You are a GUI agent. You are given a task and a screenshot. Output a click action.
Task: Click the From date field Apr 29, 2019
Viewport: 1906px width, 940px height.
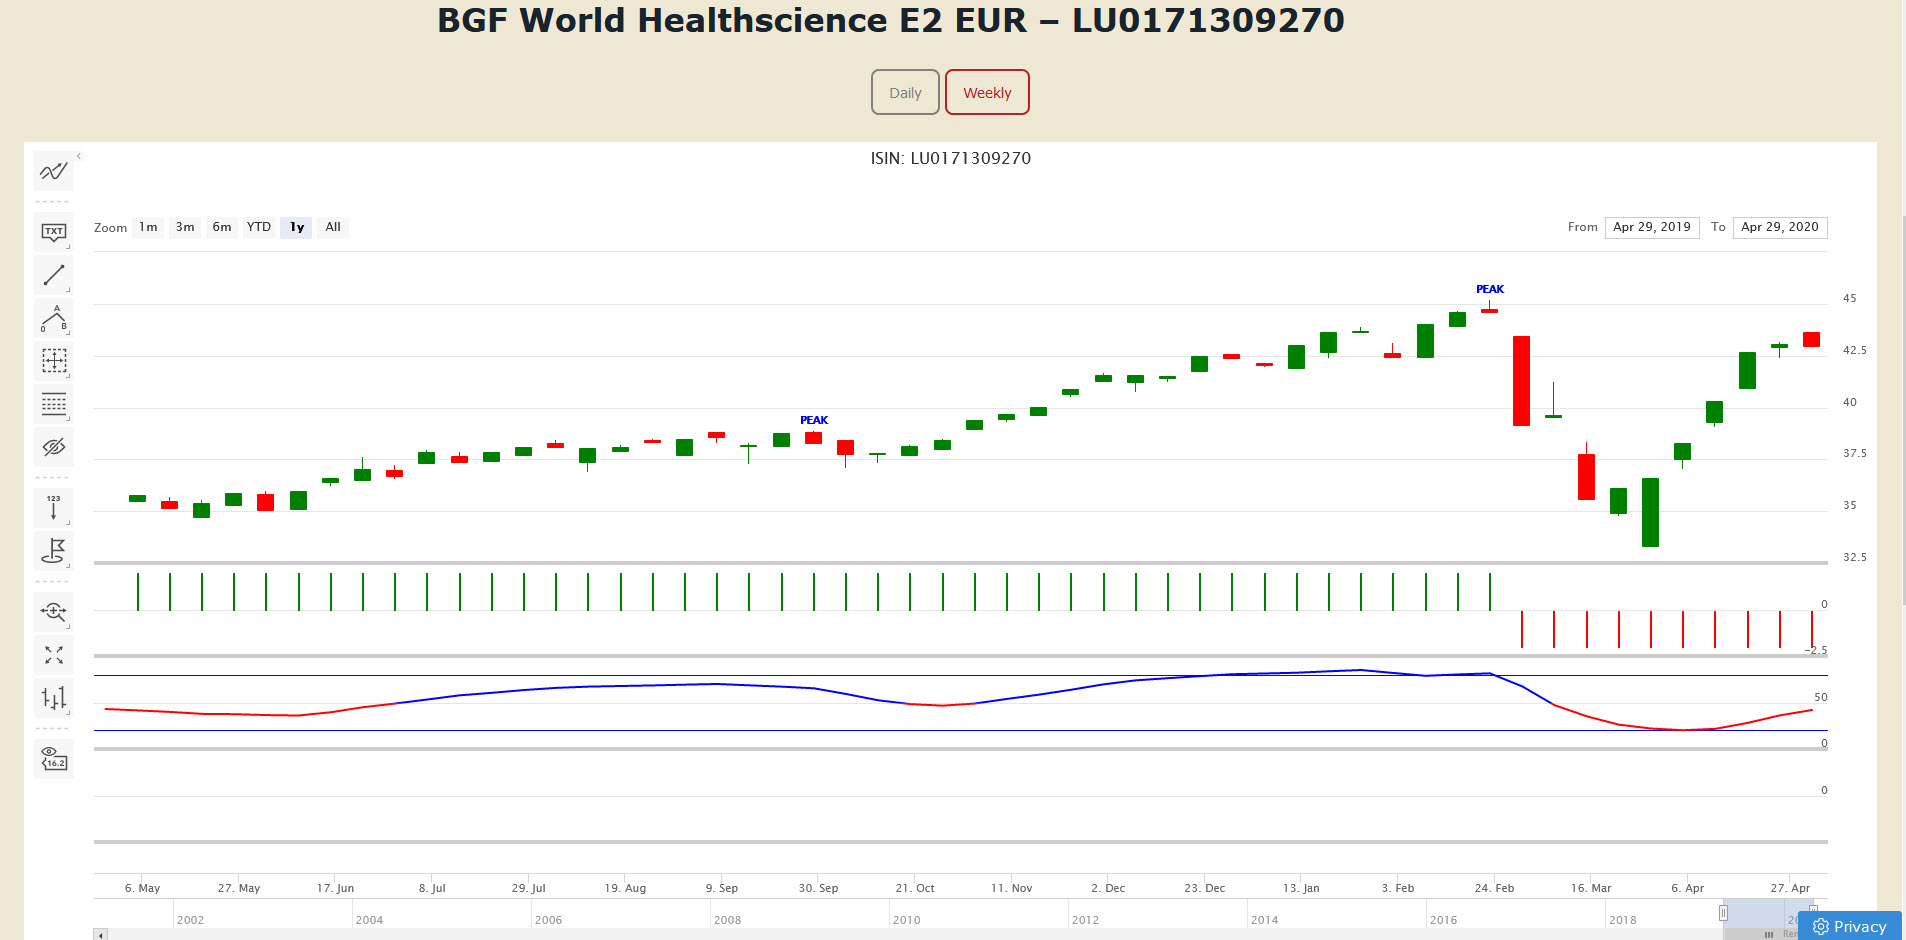[1652, 227]
